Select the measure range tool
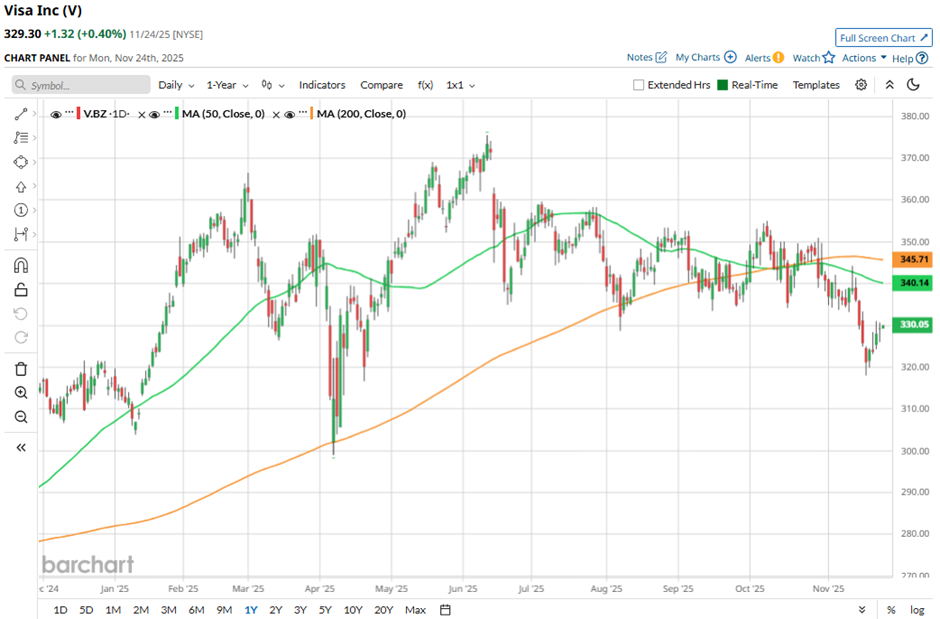 (21, 234)
